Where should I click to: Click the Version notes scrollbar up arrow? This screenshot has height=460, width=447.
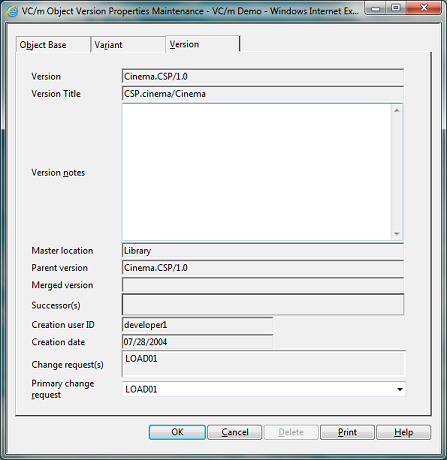point(397,110)
